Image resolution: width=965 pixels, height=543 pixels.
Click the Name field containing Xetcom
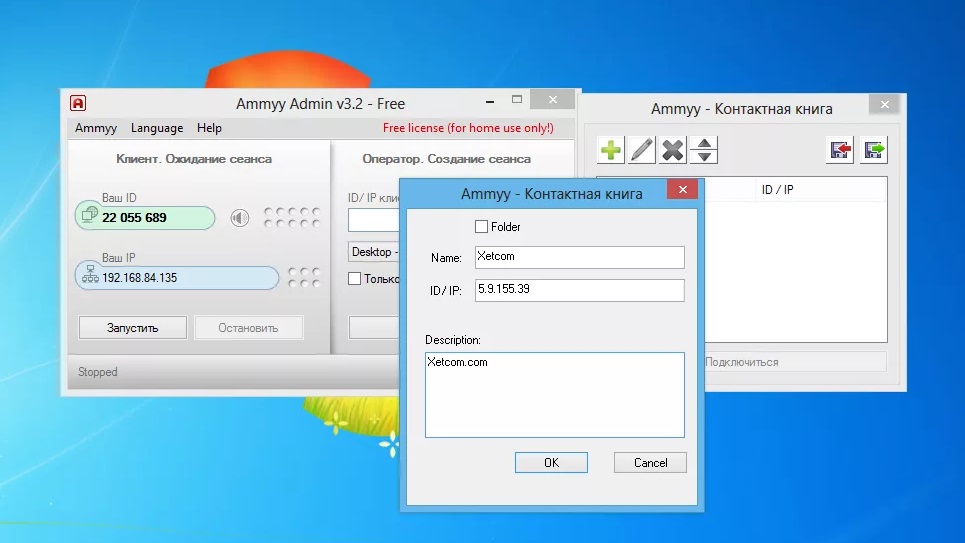[579, 257]
